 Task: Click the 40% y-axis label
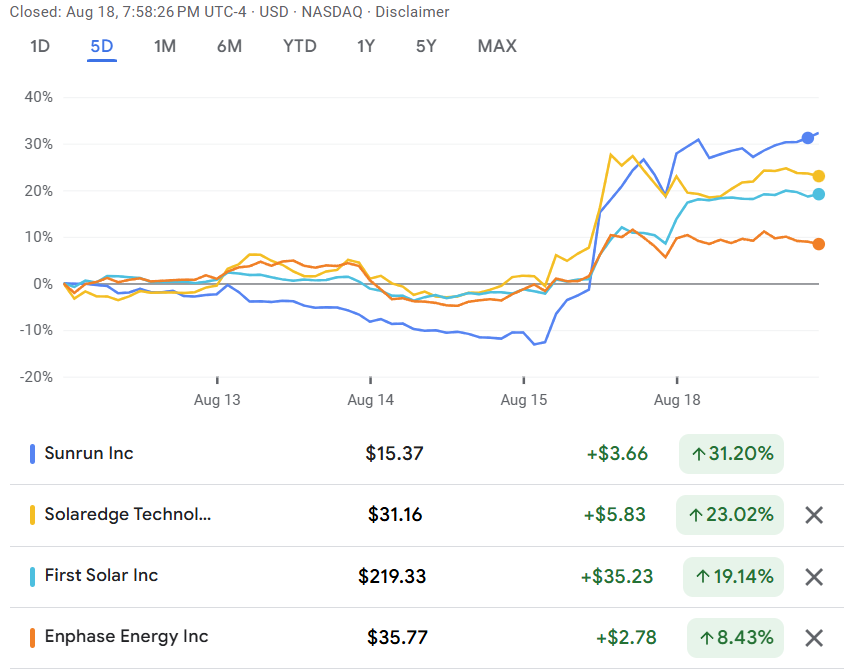(38, 97)
